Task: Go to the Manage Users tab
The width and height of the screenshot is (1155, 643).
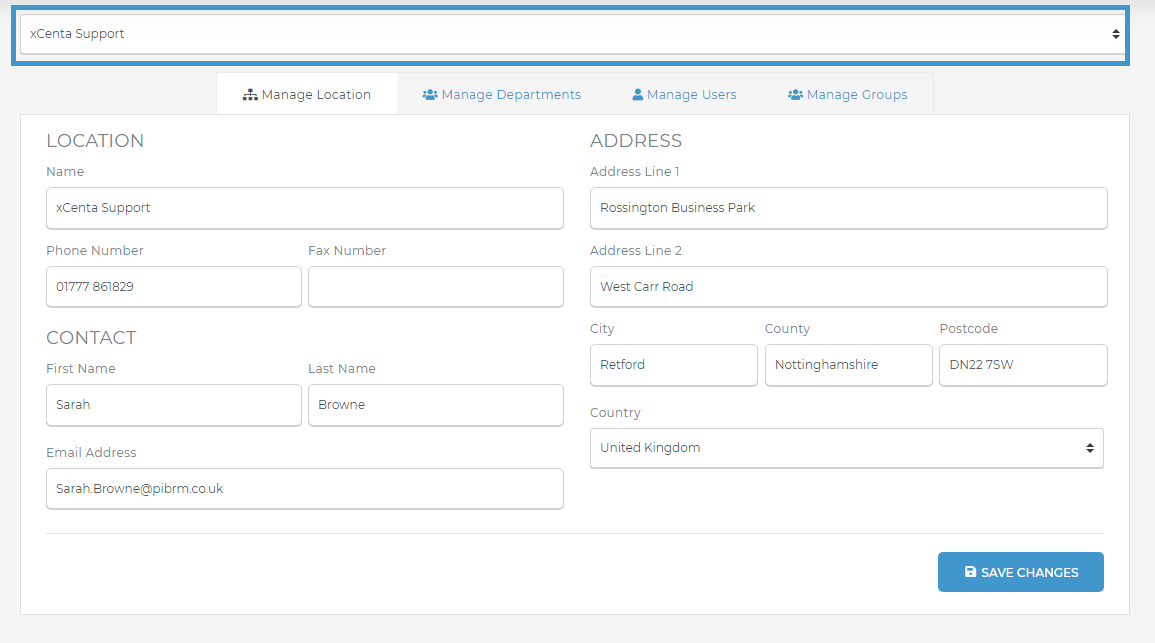Action: pyautogui.click(x=684, y=94)
